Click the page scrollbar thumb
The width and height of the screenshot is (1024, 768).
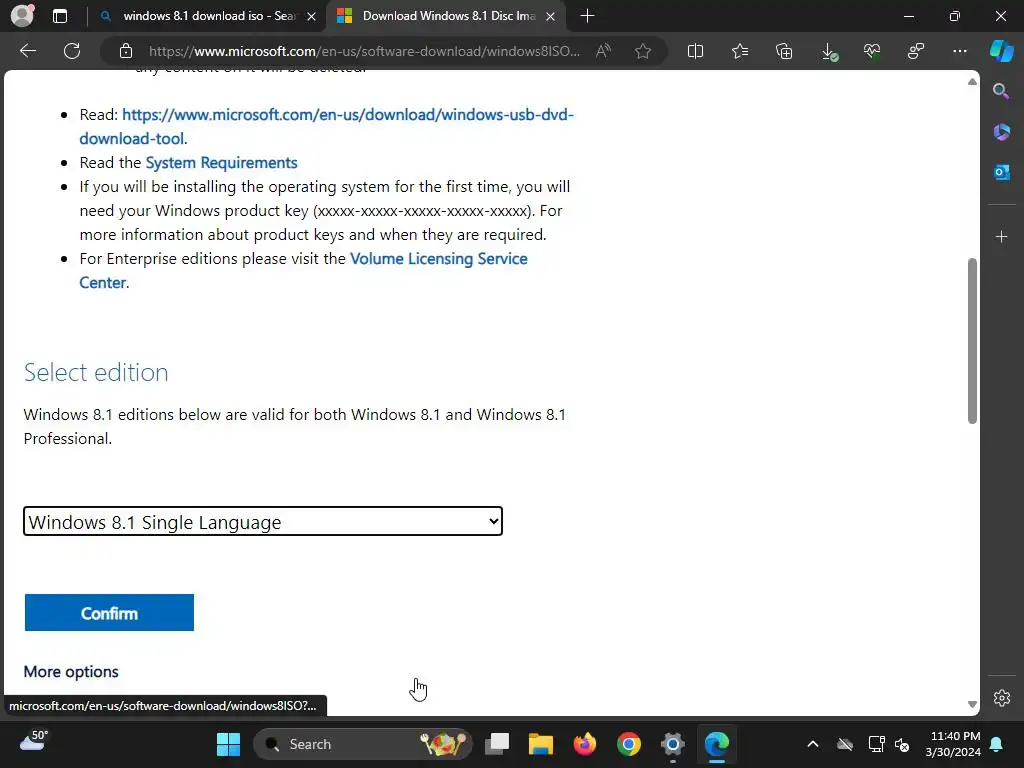tap(972, 340)
